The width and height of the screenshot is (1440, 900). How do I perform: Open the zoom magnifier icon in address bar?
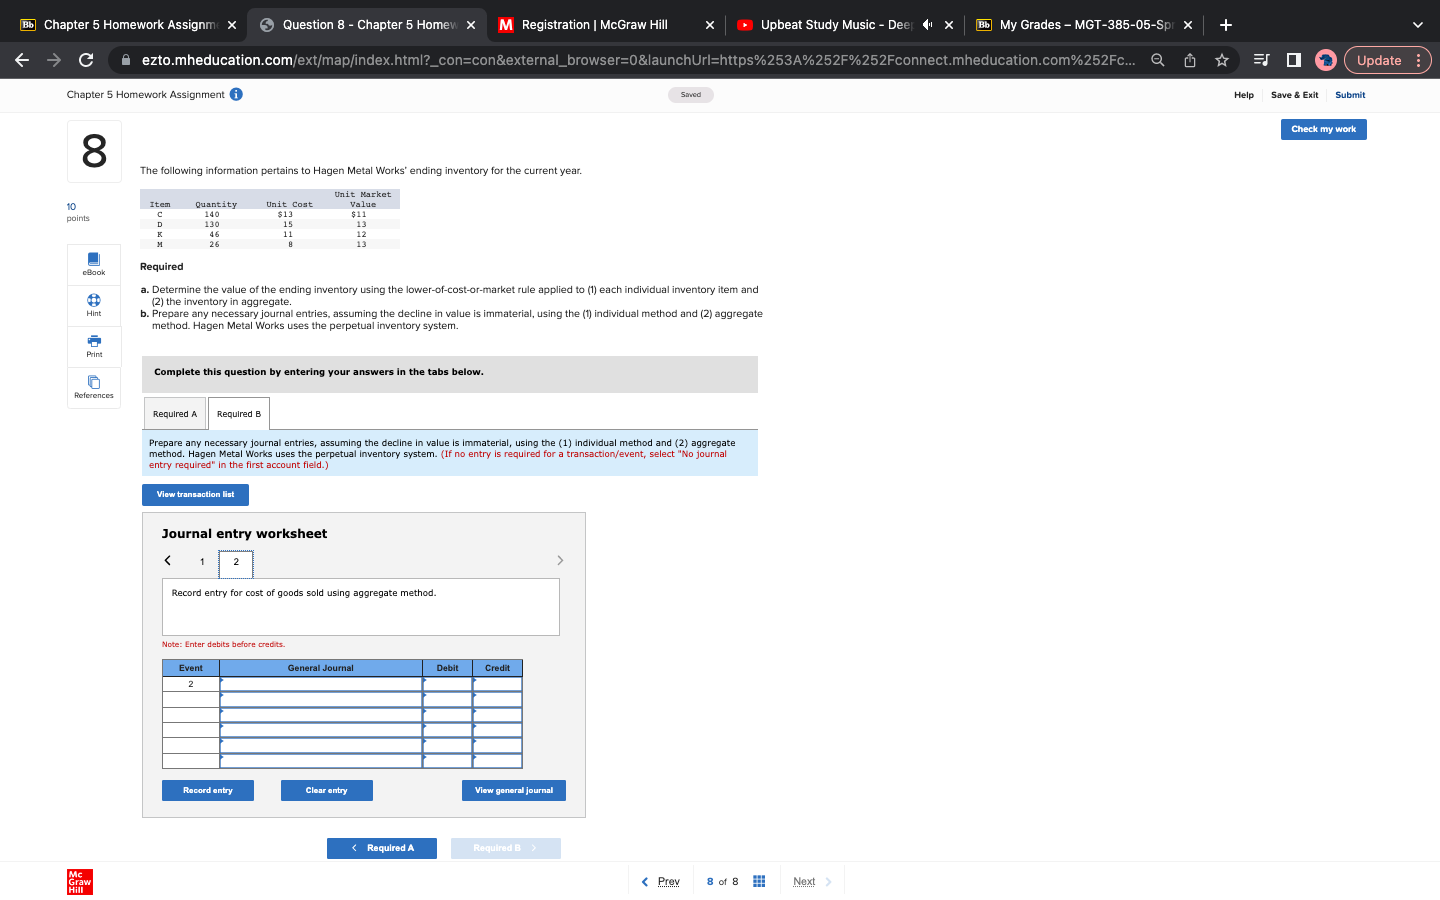(1157, 60)
